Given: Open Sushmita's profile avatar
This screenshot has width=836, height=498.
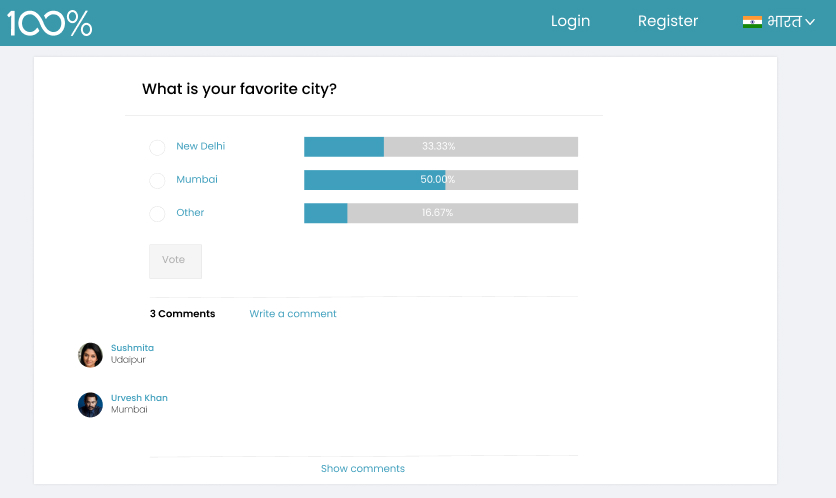Looking at the screenshot, I should click(x=90, y=355).
